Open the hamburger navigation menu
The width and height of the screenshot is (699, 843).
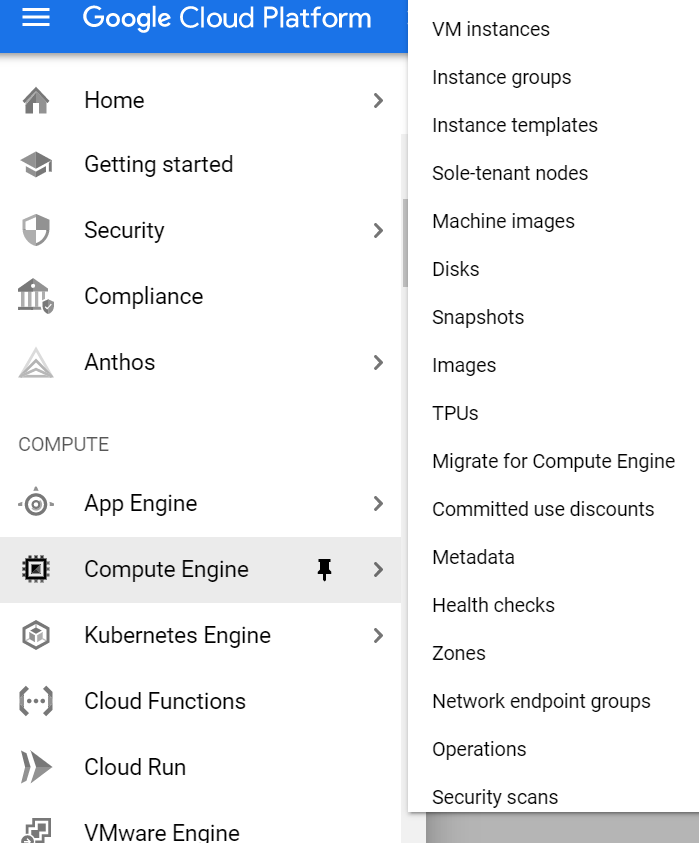(36, 18)
